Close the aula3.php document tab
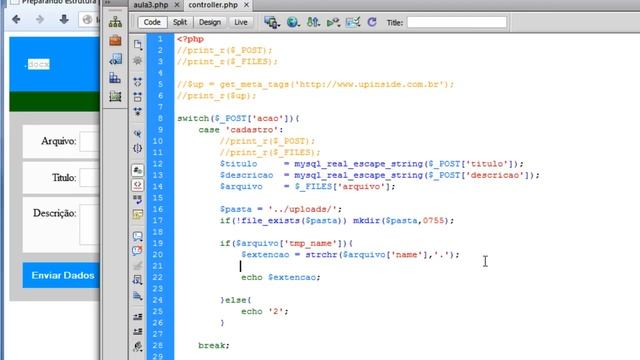Image resolution: width=640 pixels, height=360 pixels. 177,5
